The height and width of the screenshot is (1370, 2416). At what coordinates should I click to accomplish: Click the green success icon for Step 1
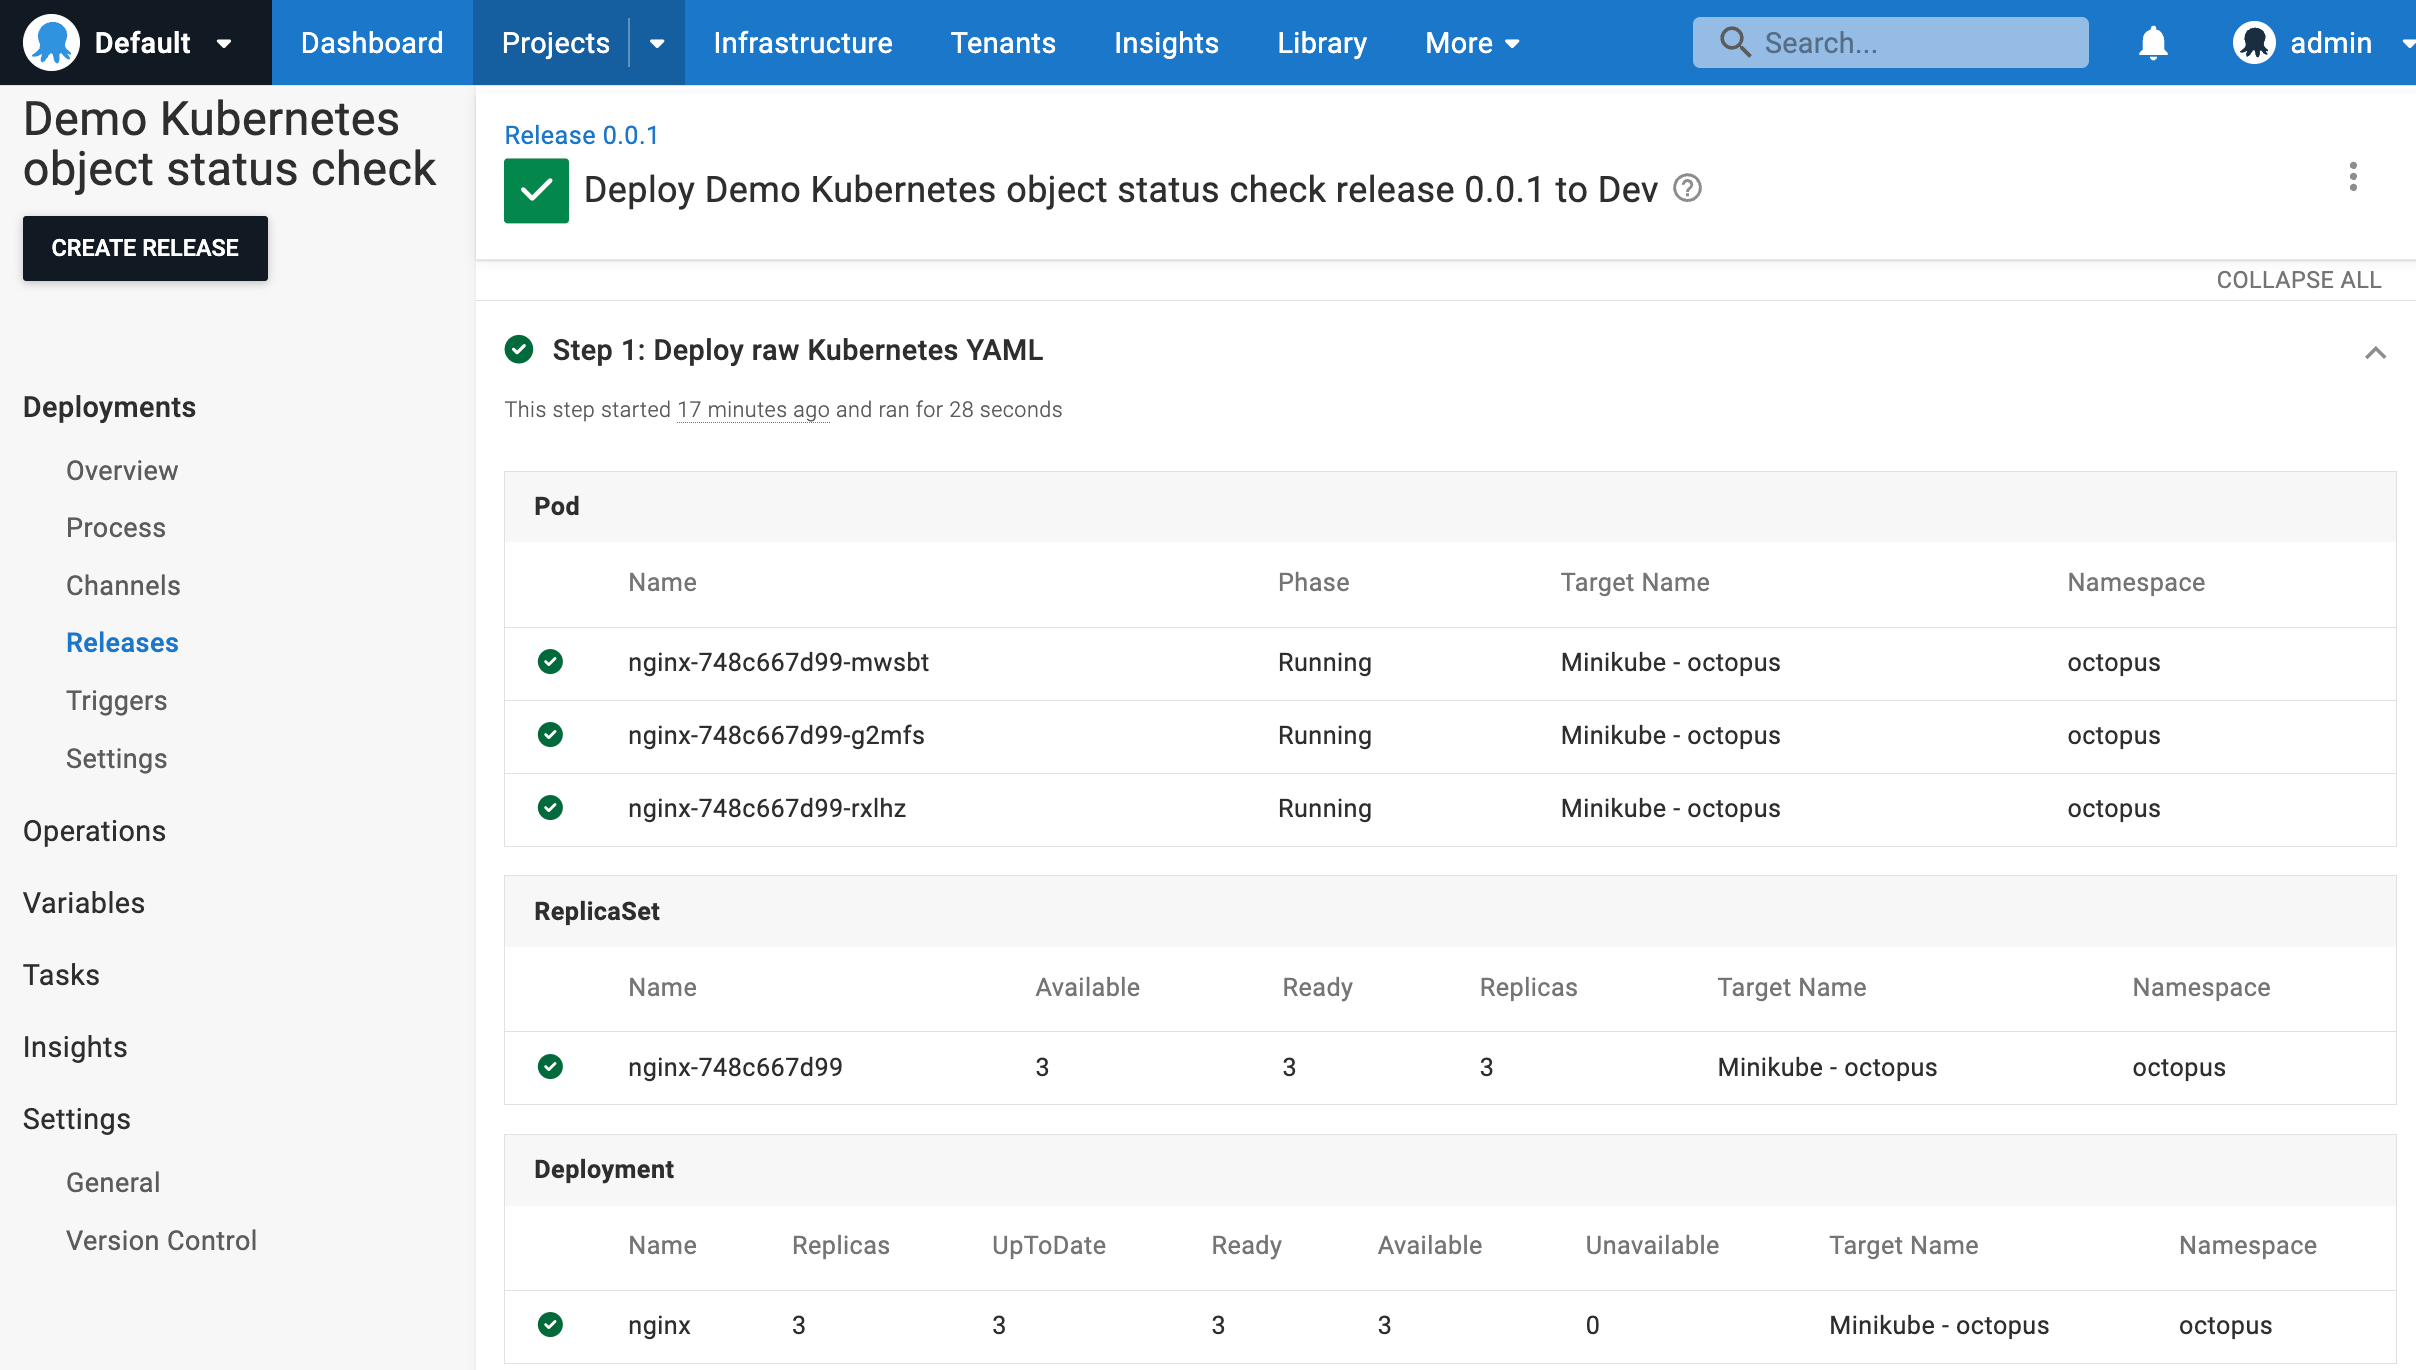point(520,350)
